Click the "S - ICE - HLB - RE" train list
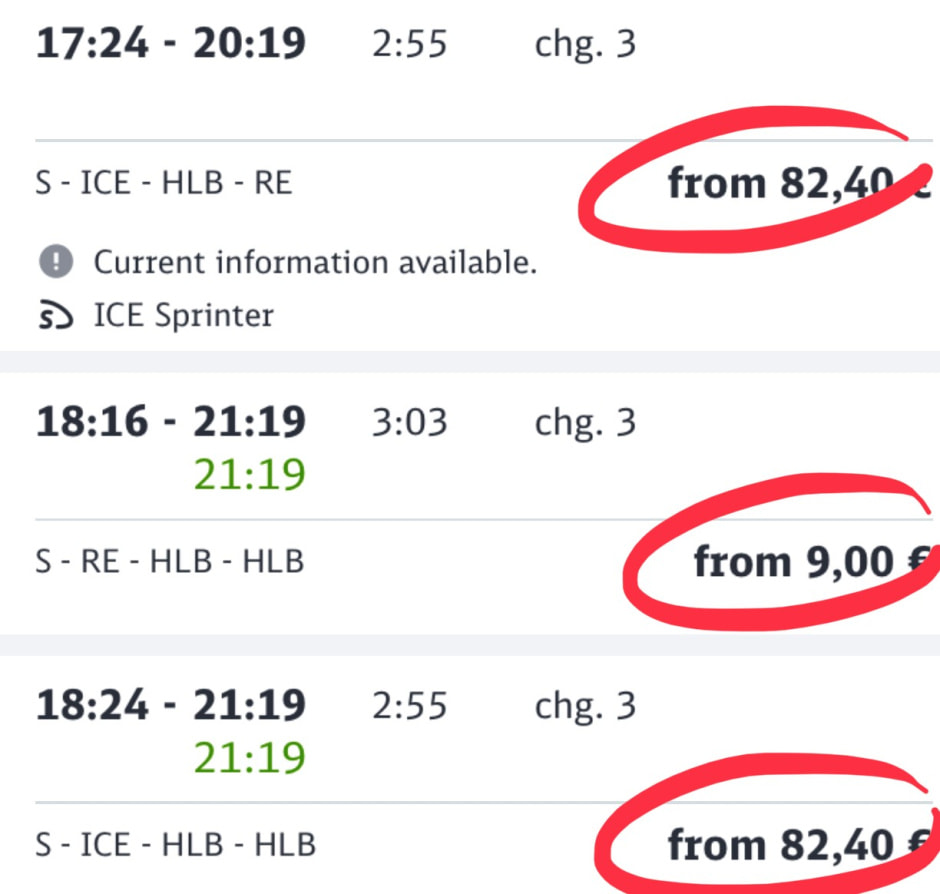This screenshot has width=940, height=894. click(x=164, y=184)
